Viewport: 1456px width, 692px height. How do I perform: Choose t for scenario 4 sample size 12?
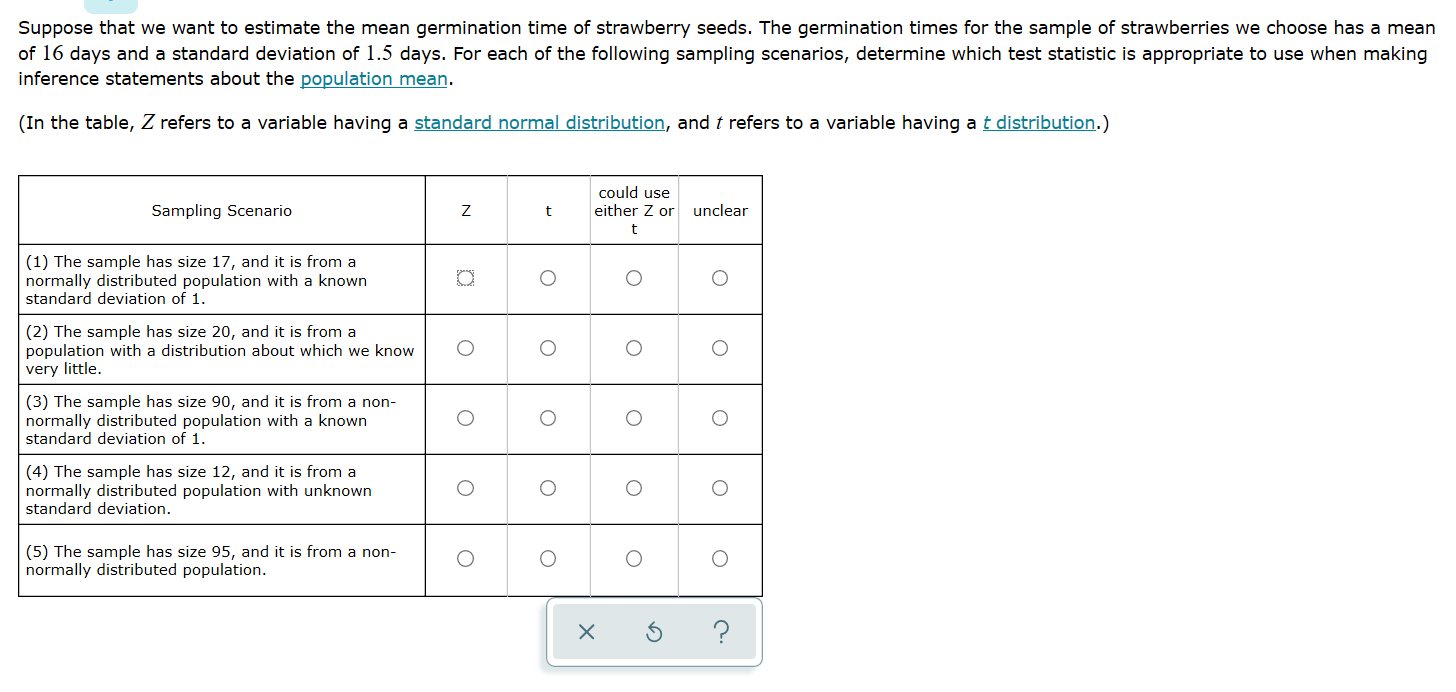547,489
